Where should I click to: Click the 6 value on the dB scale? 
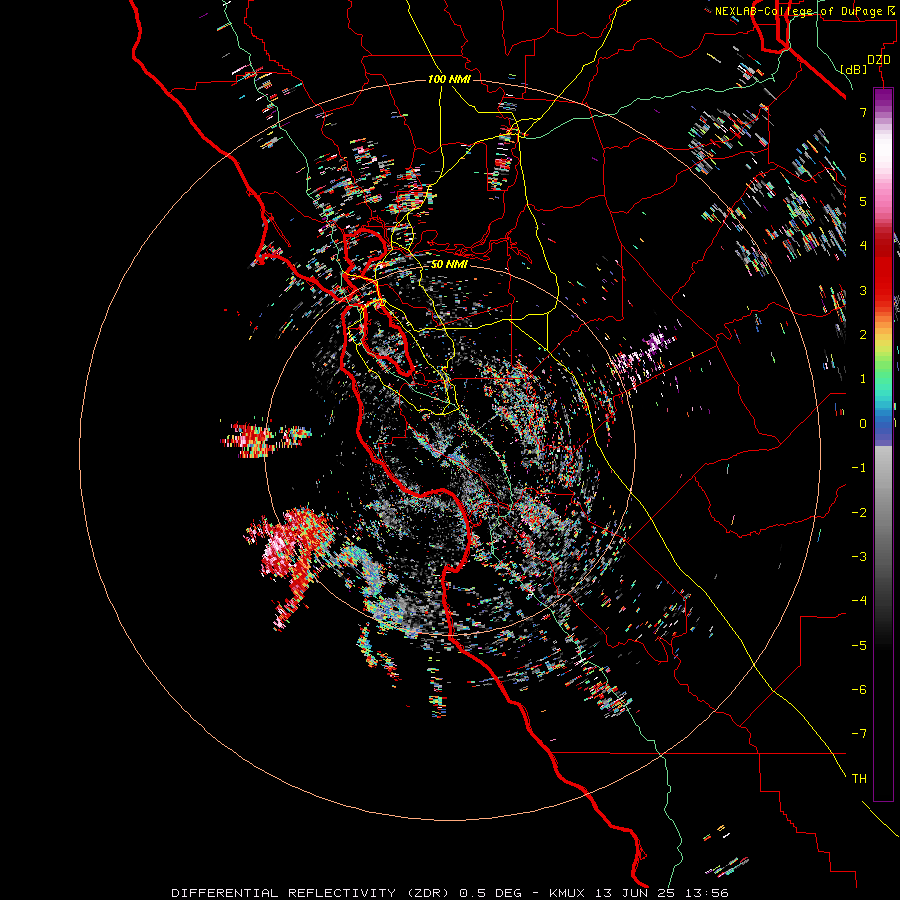point(863,157)
